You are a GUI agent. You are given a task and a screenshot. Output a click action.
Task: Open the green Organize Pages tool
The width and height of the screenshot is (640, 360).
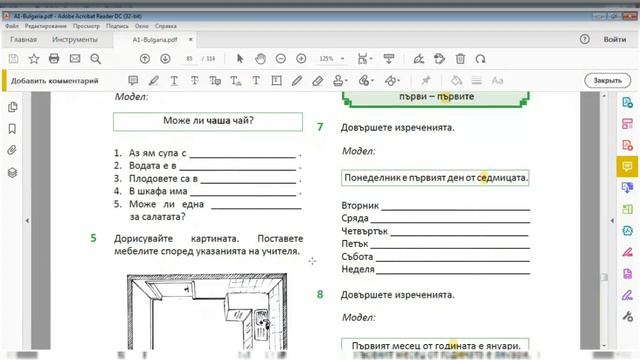[x=627, y=209]
